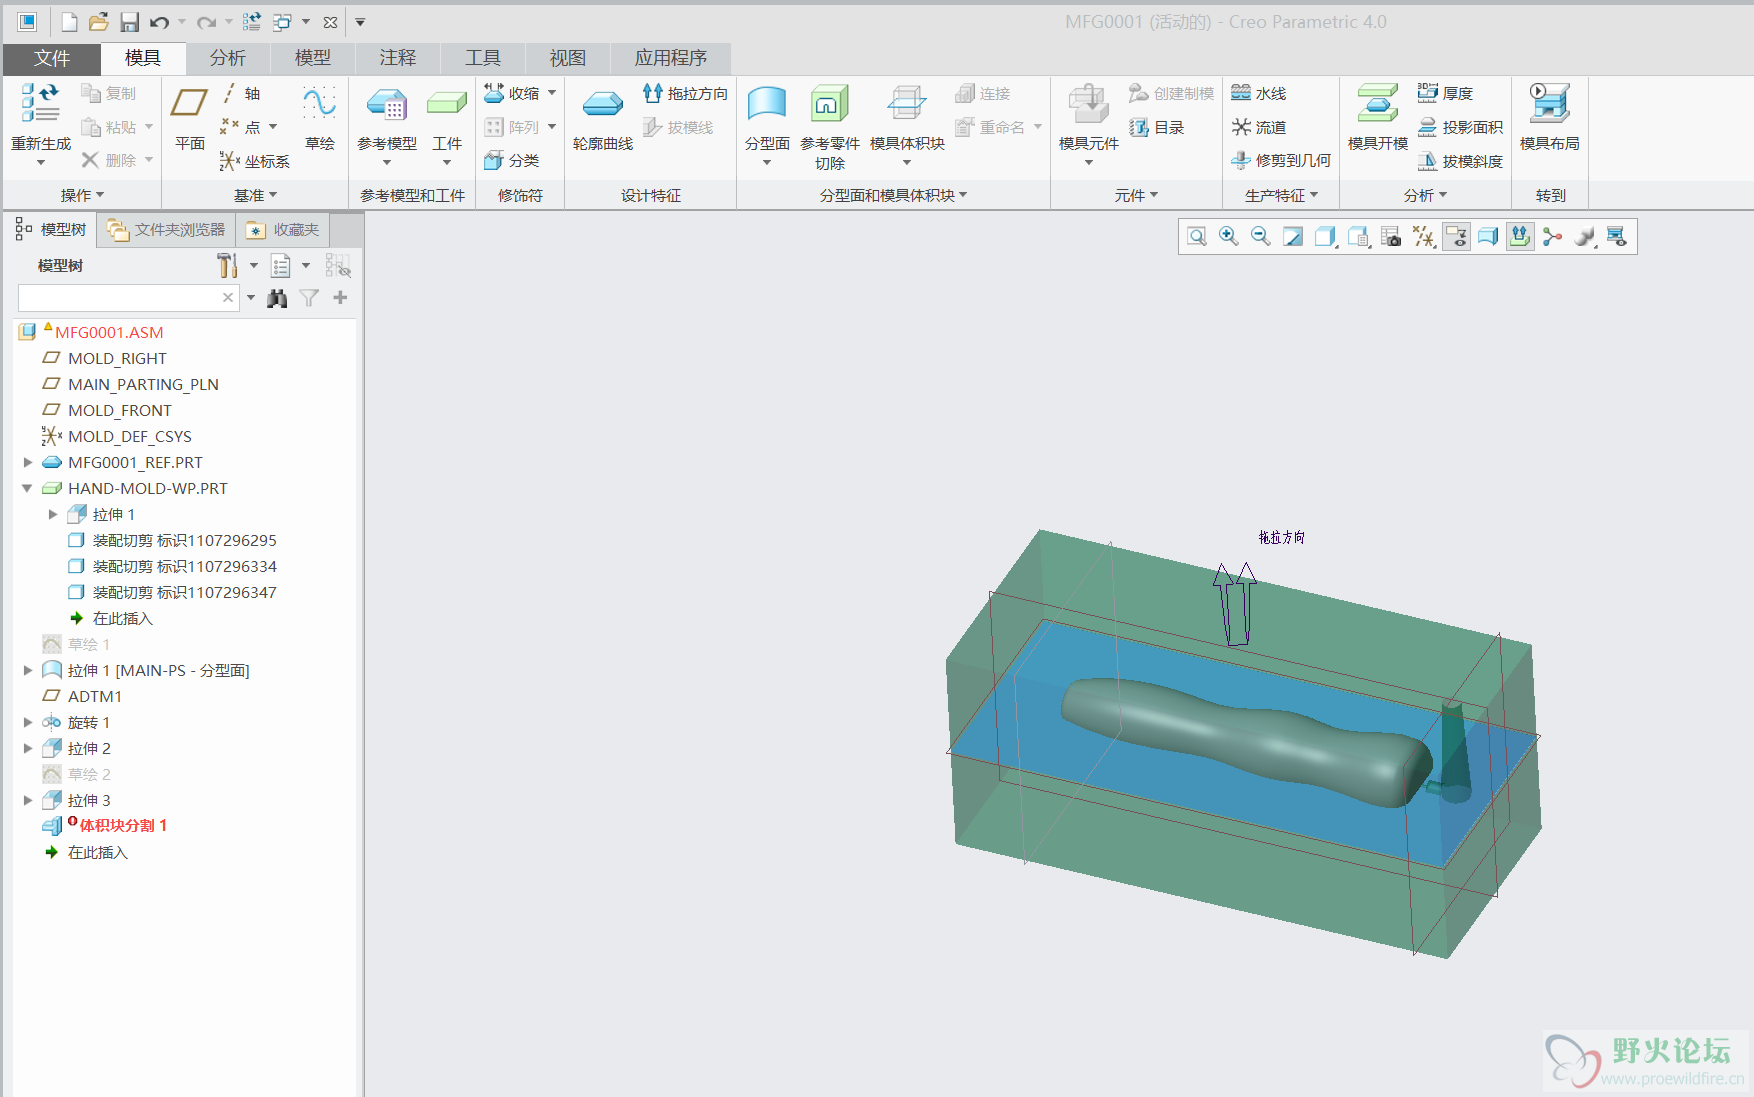This screenshot has width=1754, height=1097.
Task: Click the Zoom Out magnifier icon
Action: point(1261,237)
